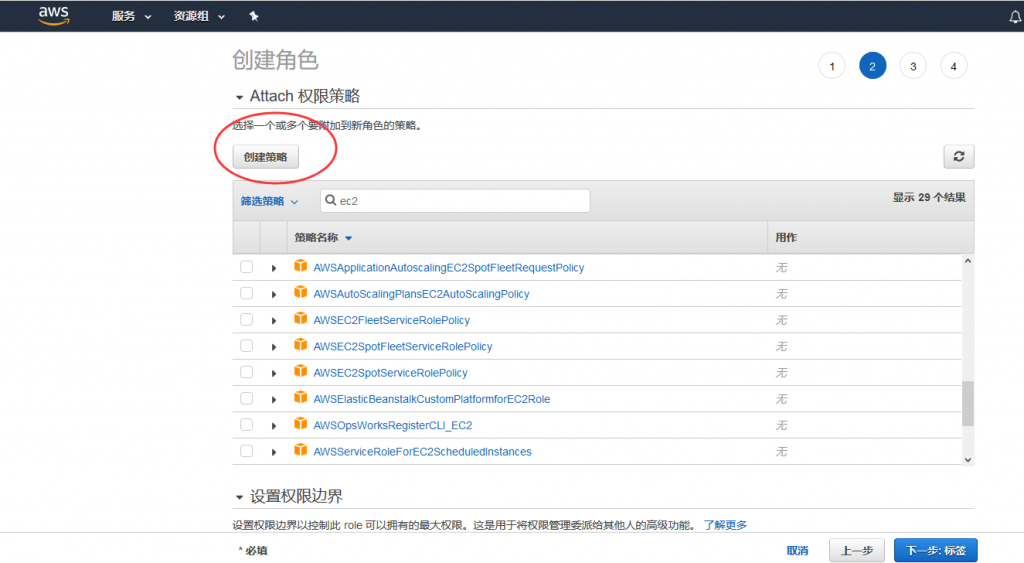Click the policy search field containing ec2

coord(460,201)
